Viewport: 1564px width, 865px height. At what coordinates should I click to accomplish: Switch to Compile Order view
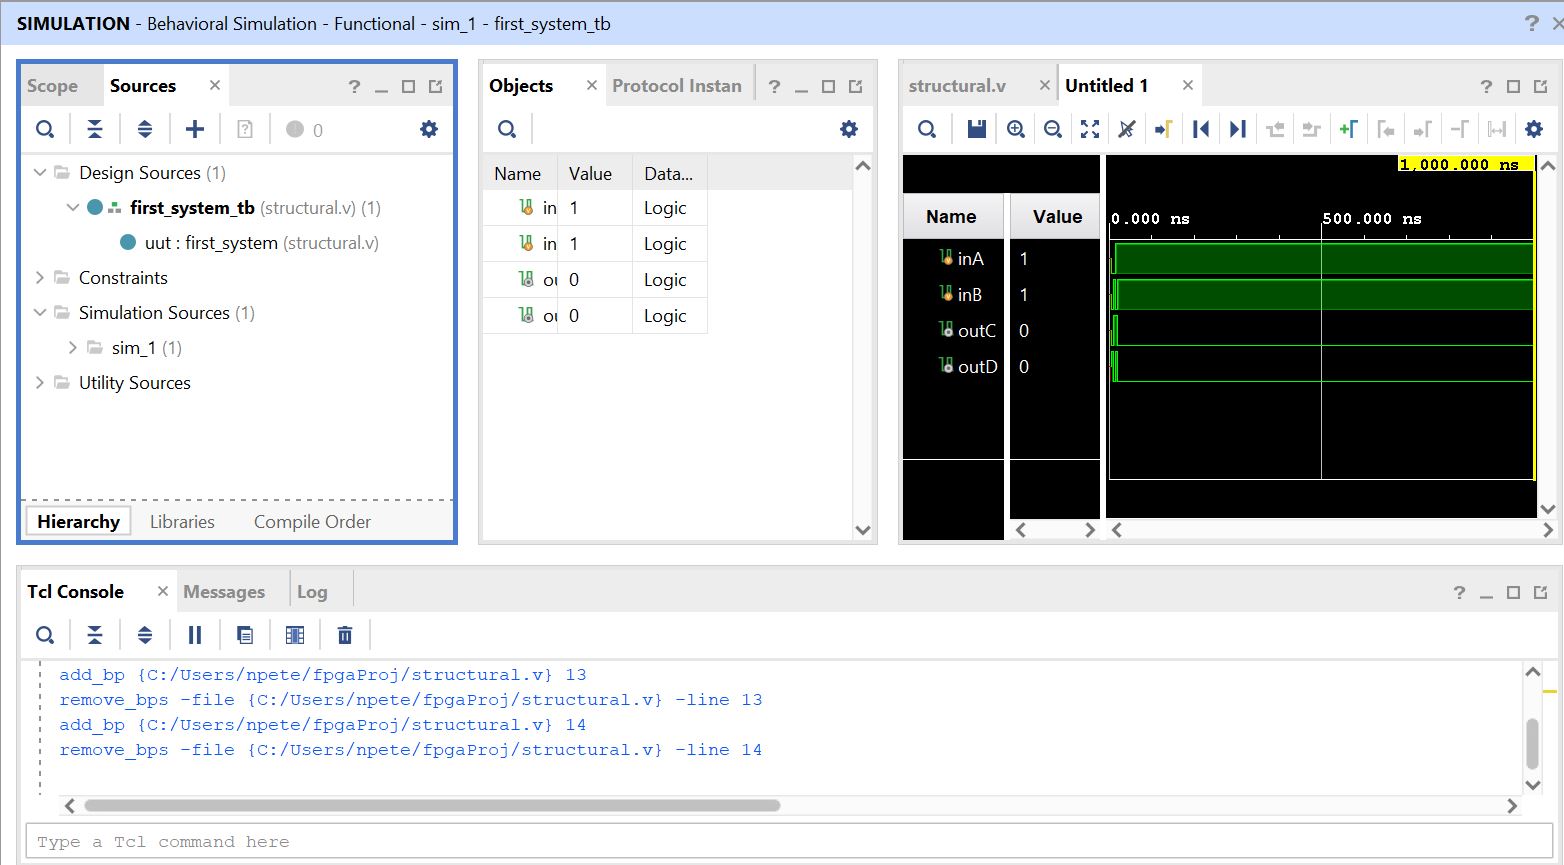[312, 522]
